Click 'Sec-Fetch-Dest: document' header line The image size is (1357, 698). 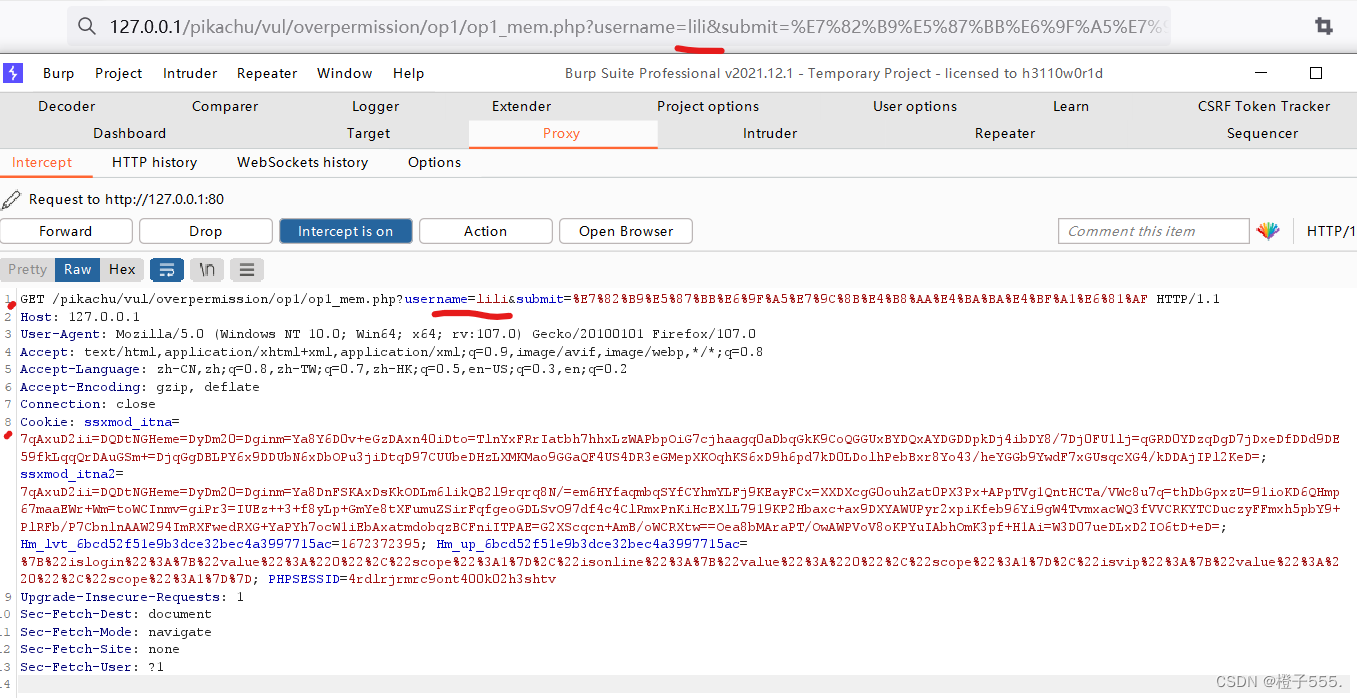[x=116, y=614]
